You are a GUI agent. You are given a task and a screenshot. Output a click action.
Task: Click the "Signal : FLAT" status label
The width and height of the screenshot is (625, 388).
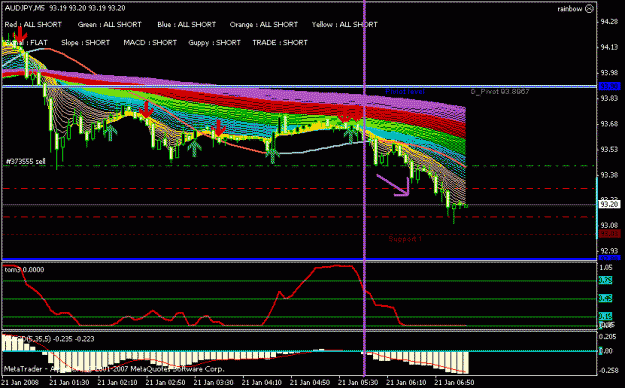click(26, 42)
